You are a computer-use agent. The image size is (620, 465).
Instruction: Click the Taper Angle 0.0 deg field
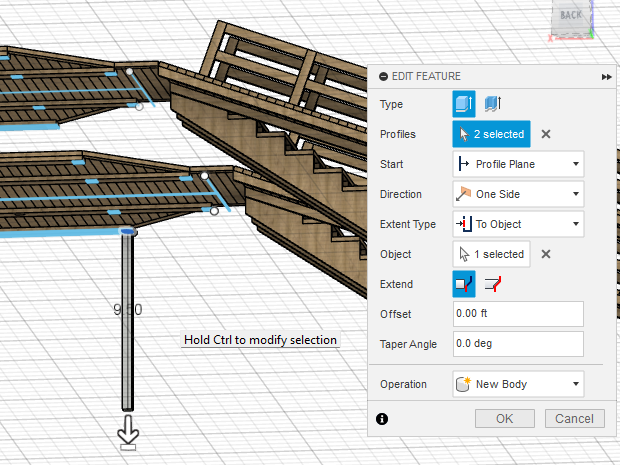point(518,344)
